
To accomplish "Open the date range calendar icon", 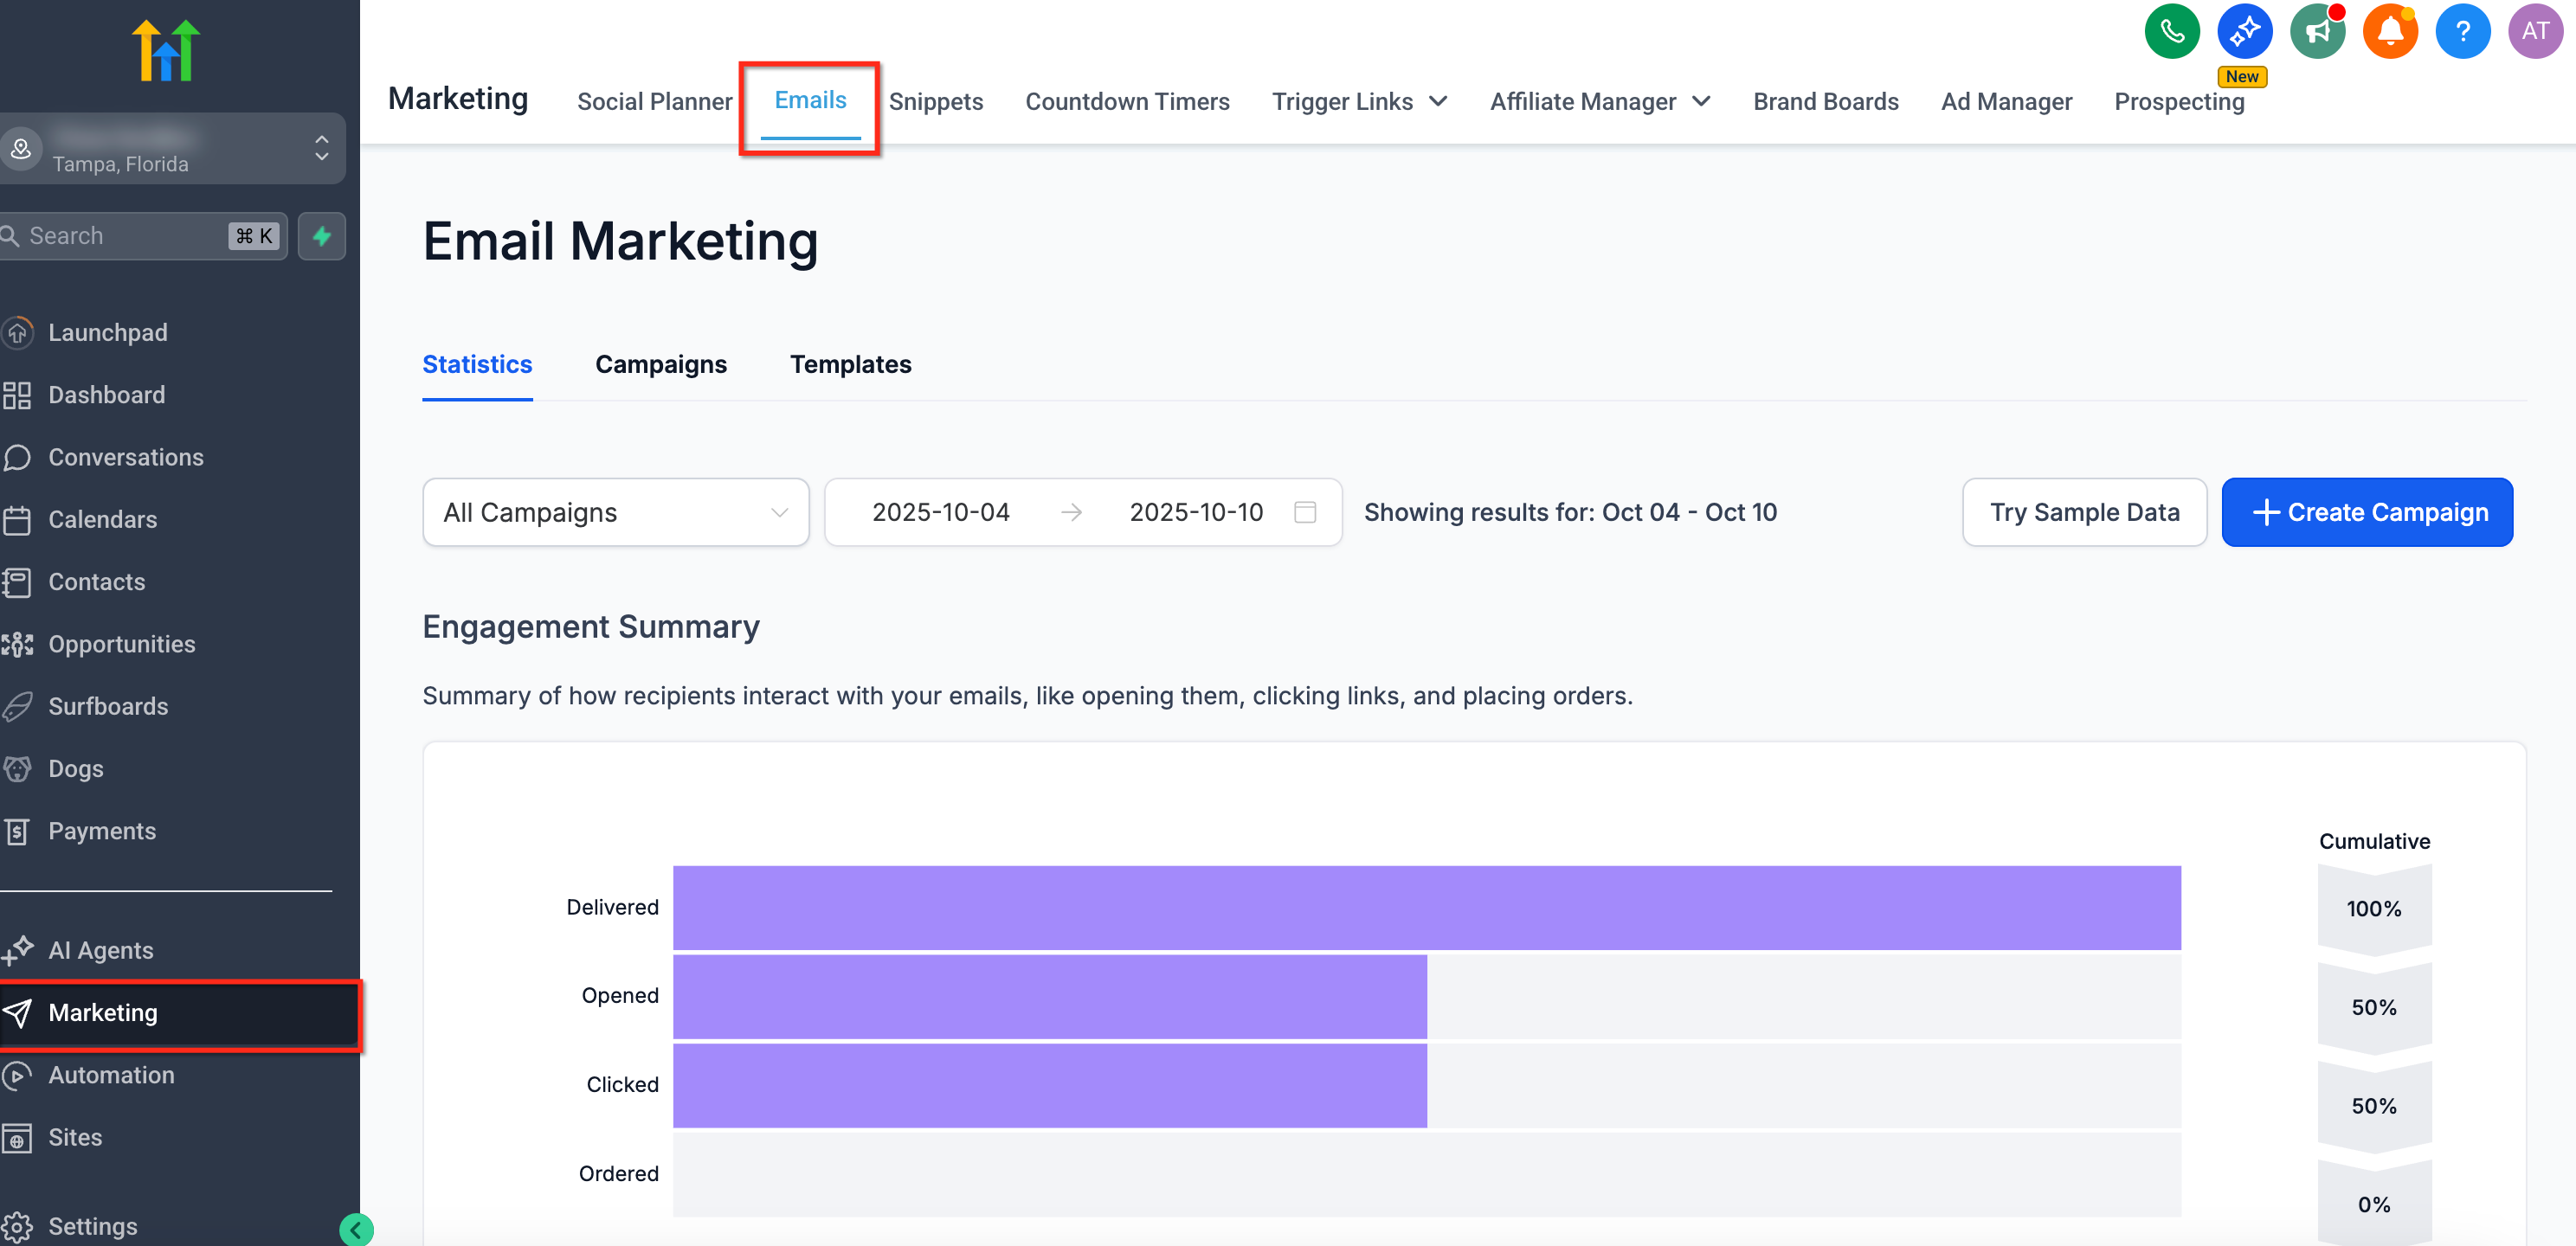I will click(x=1304, y=512).
